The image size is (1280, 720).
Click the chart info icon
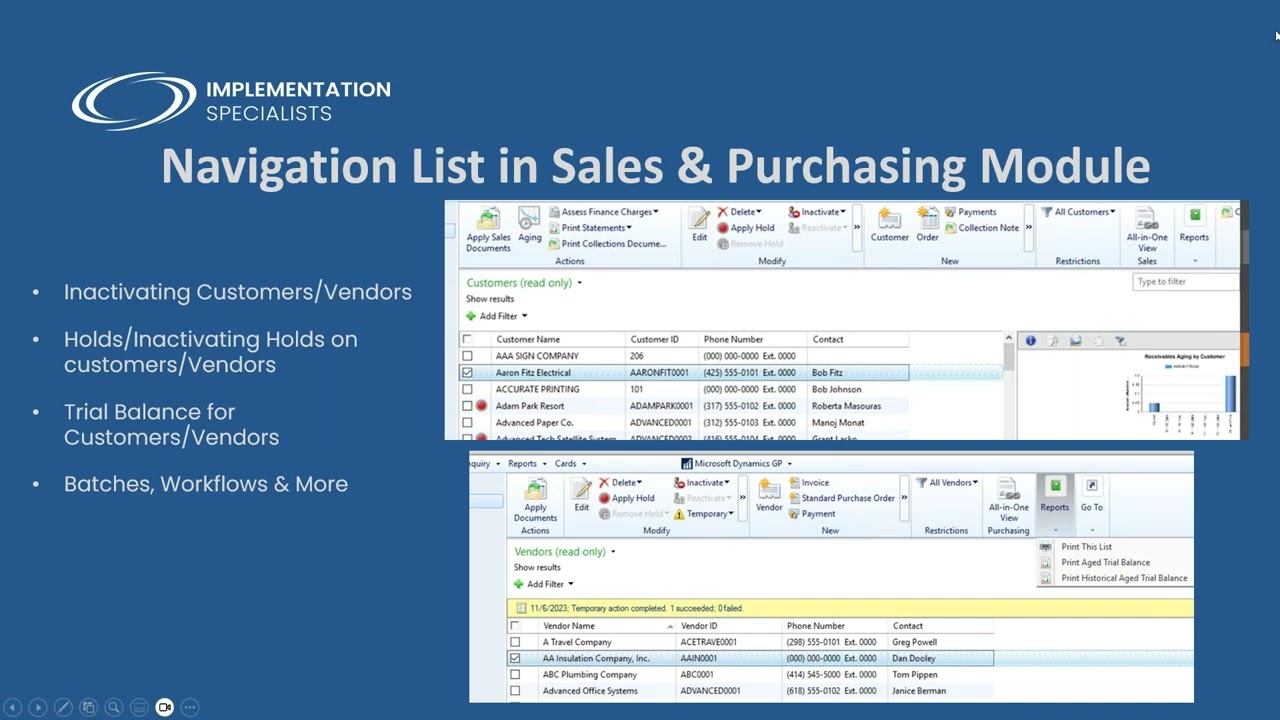coord(1030,341)
